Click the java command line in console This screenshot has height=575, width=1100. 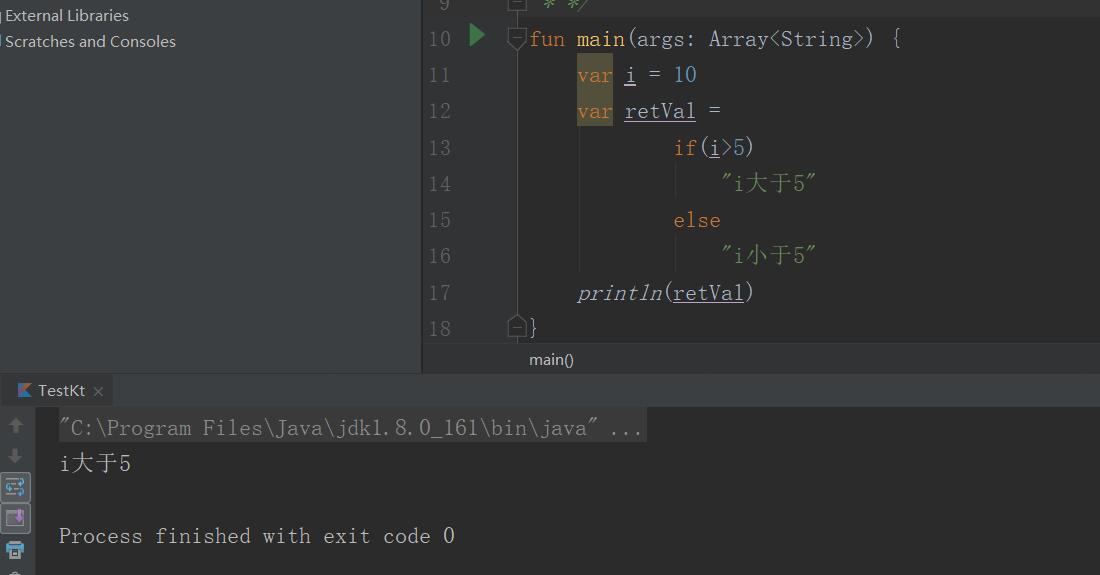click(x=351, y=428)
